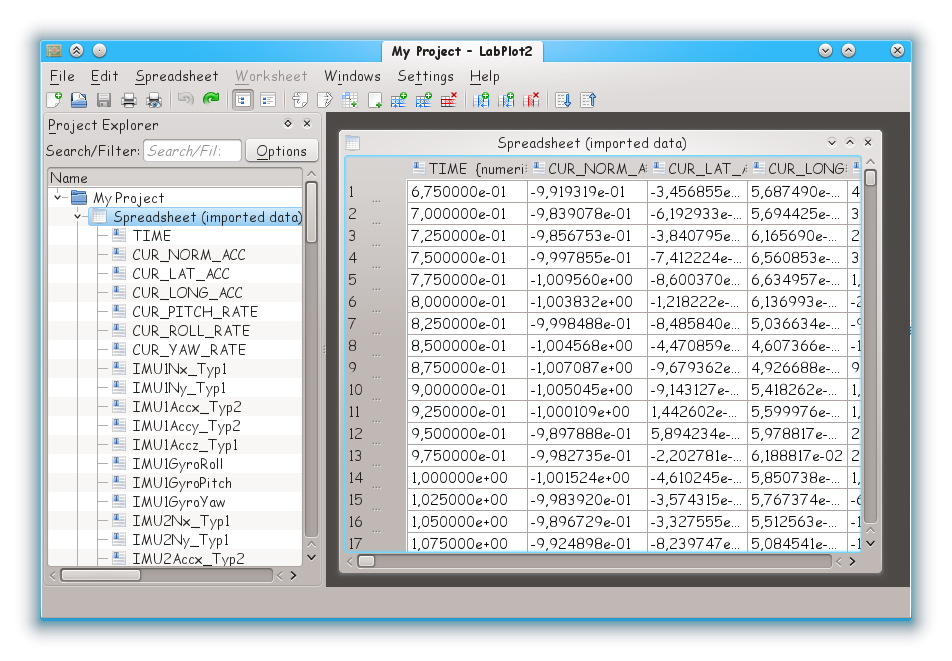Click the green Redo arrow icon
This screenshot has height=661, width=952.
tap(211, 100)
